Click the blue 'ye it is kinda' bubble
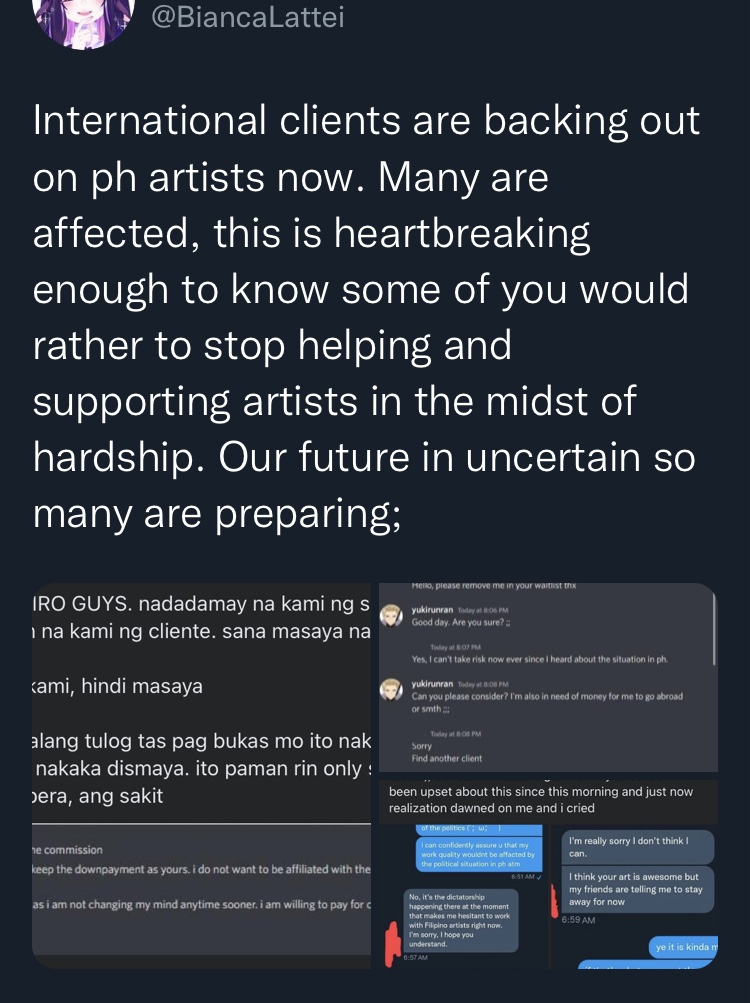Image resolution: width=750 pixels, height=1003 pixels. 683,946
